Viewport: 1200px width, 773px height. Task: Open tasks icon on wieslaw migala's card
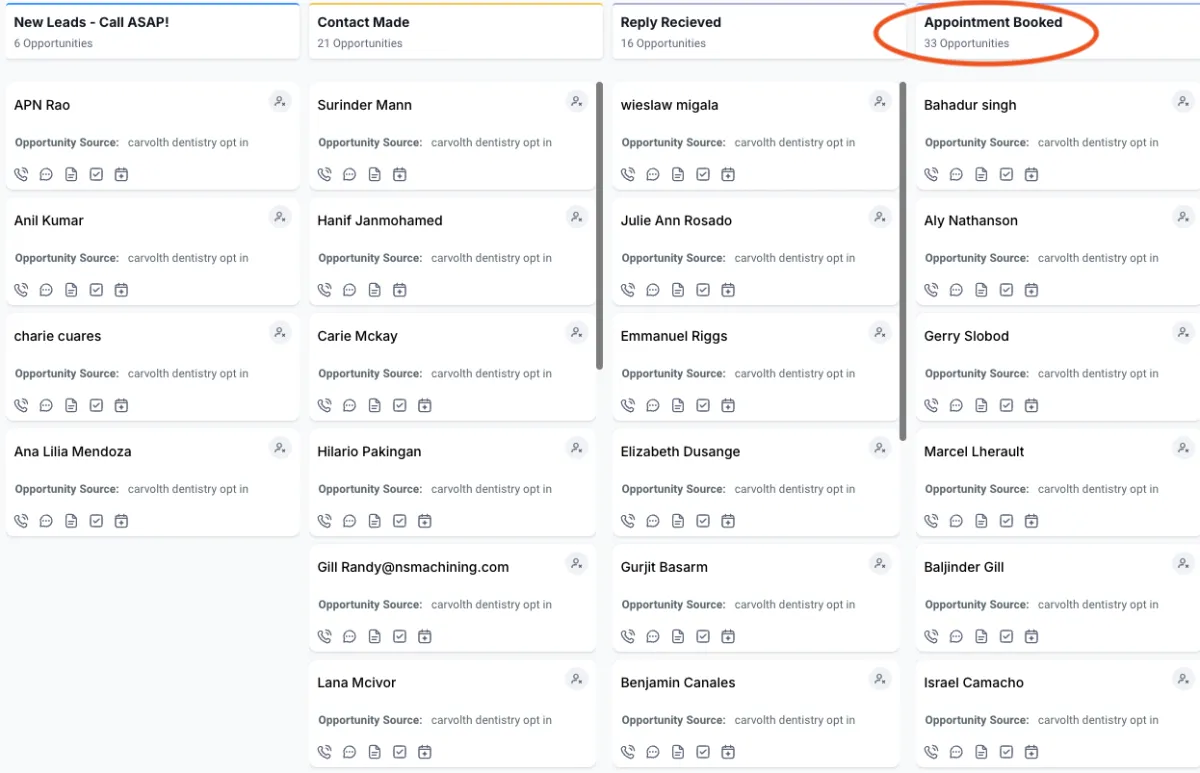(703, 174)
